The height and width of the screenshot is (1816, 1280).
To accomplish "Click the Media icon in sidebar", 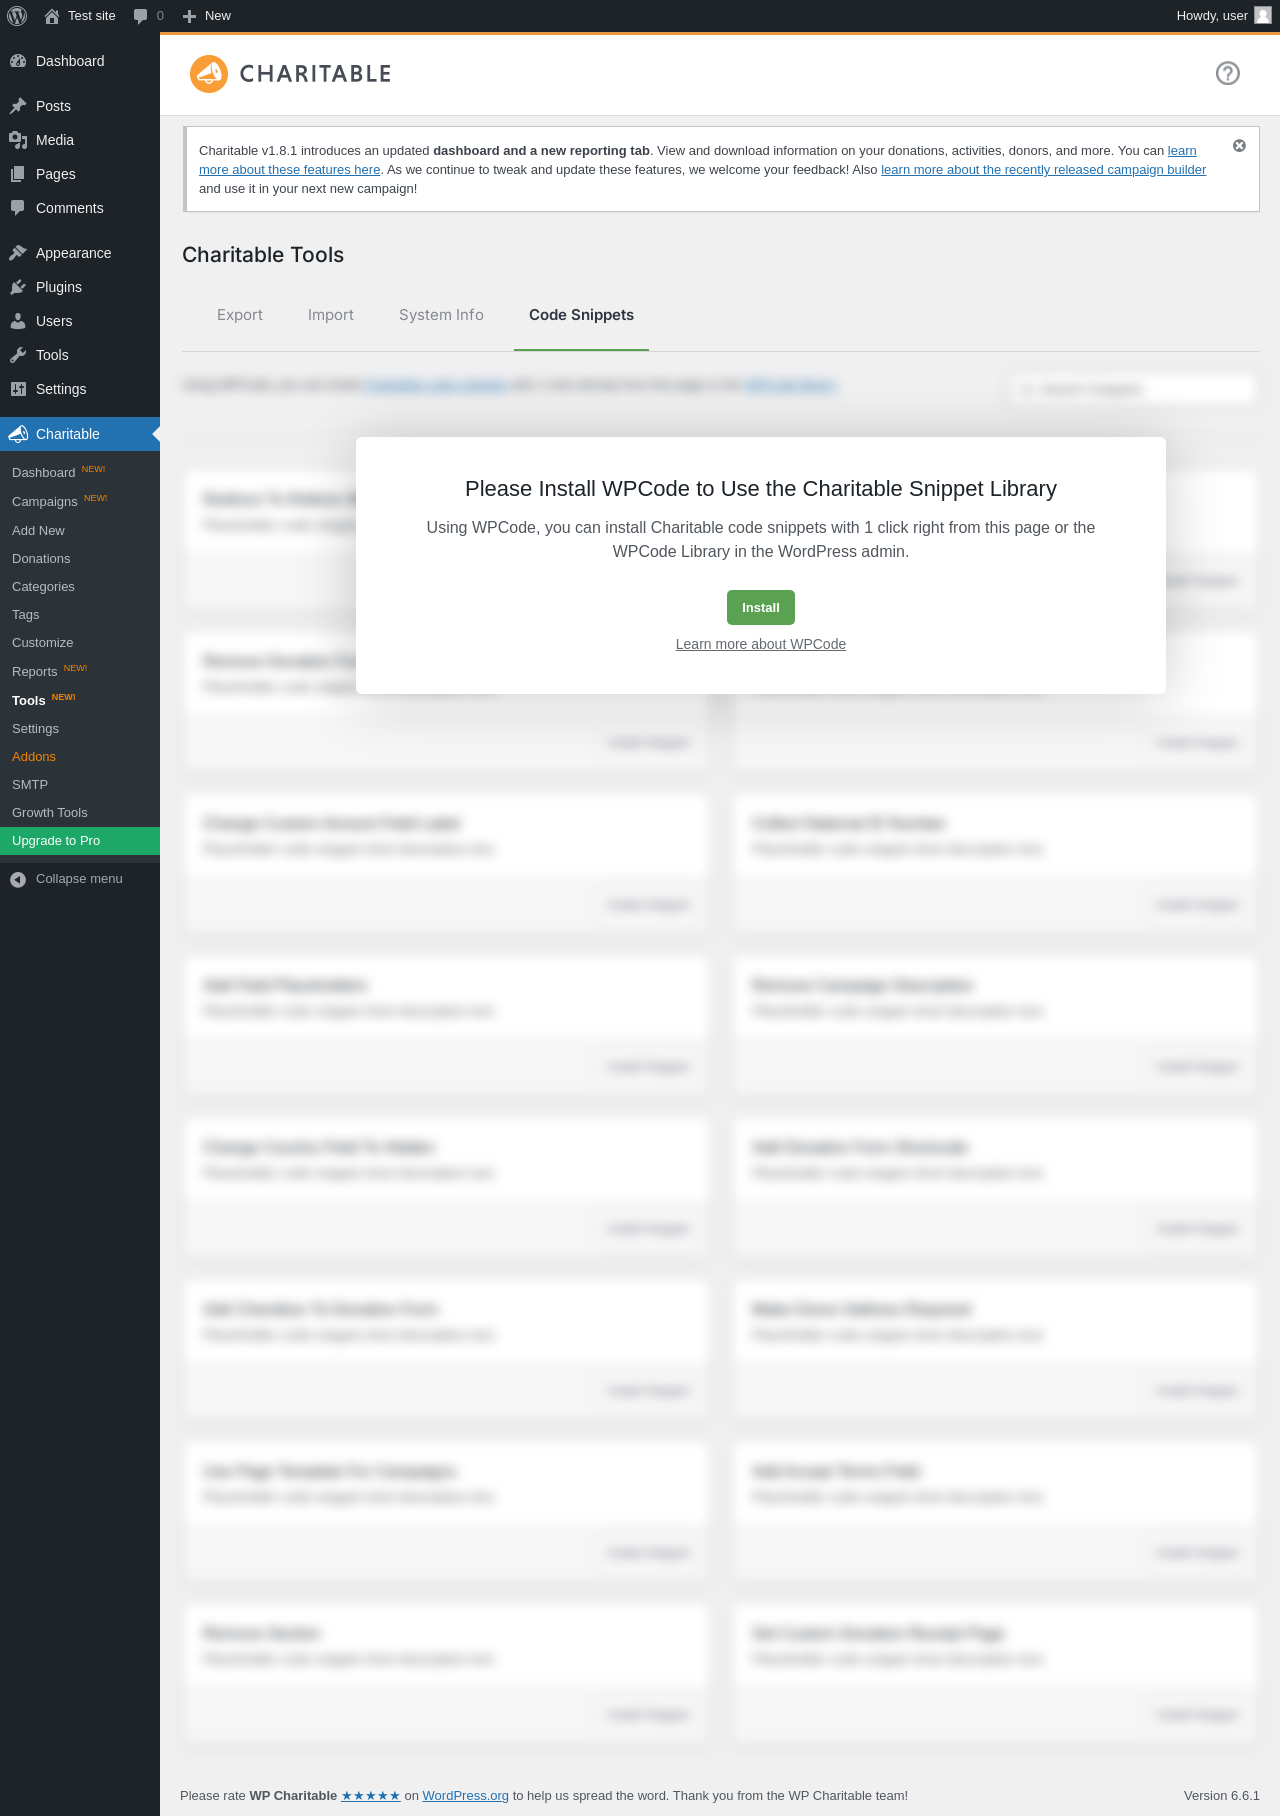I will [18, 140].
